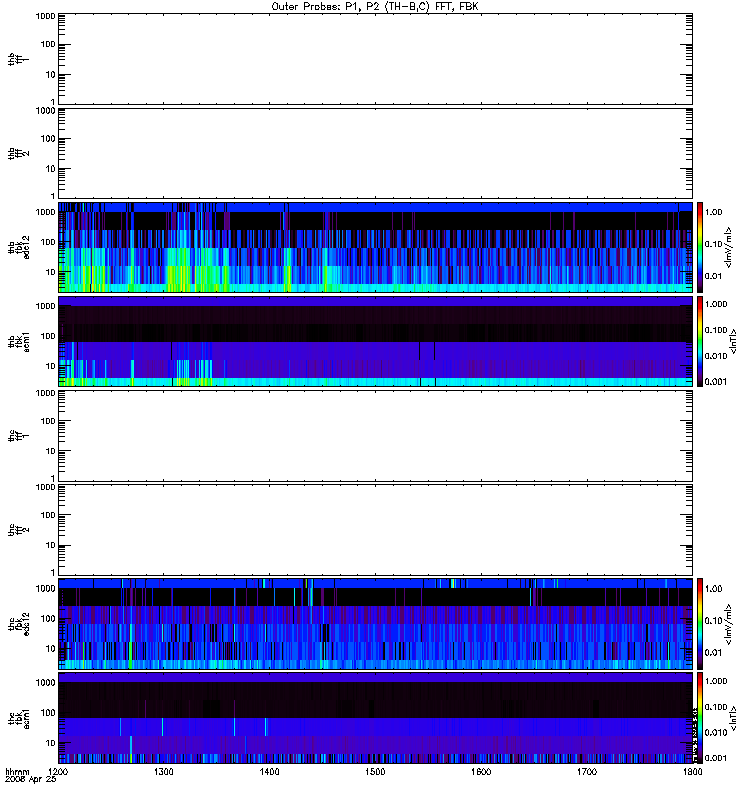
Task: Click the "hhmm" axis unit label
Action: 17,771
